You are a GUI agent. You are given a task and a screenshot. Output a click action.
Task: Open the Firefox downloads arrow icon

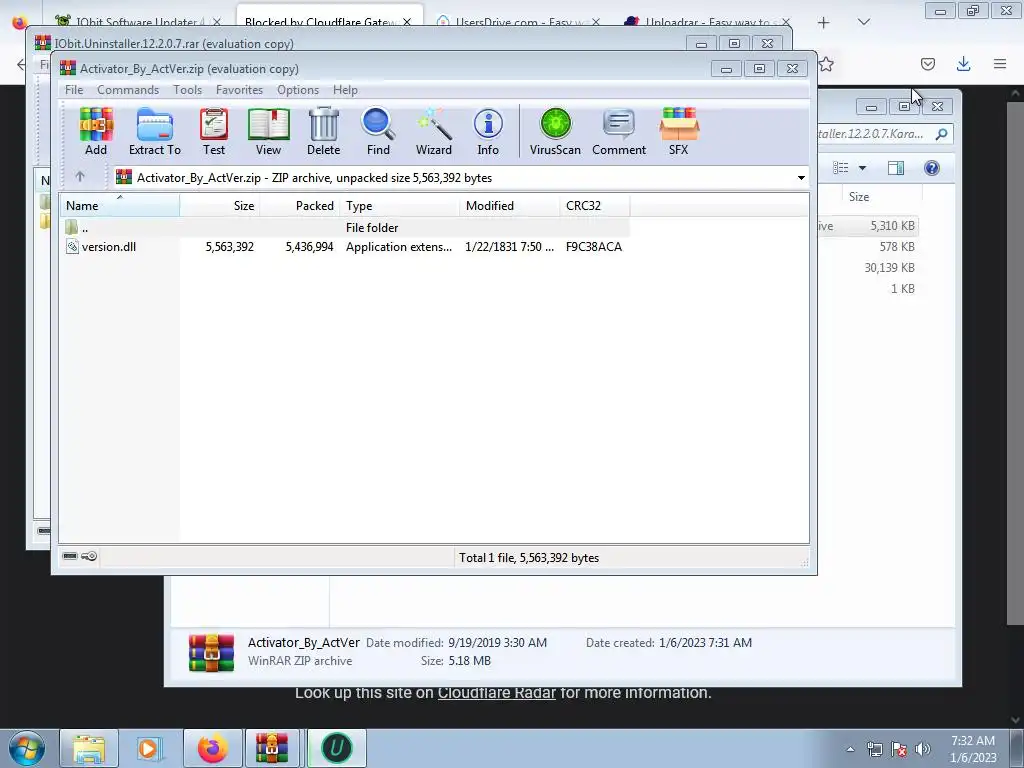point(963,63)
